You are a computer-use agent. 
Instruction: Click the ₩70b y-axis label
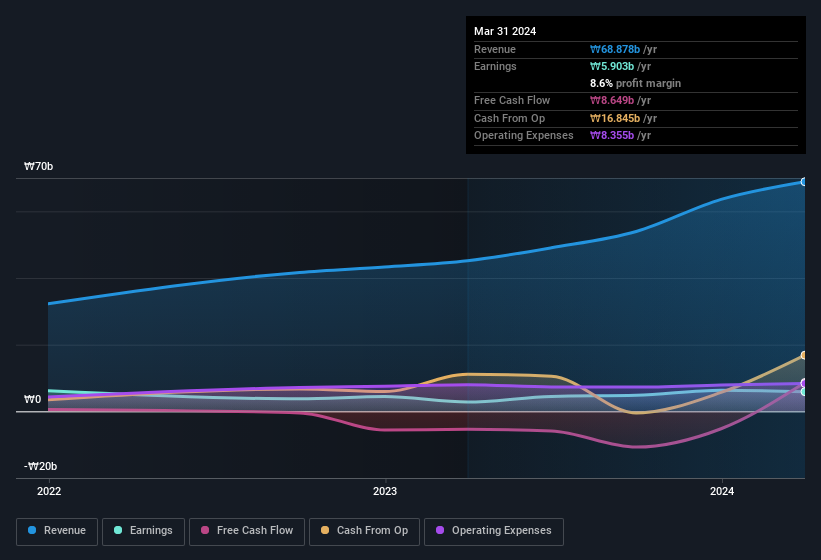[x=39, y=166]
